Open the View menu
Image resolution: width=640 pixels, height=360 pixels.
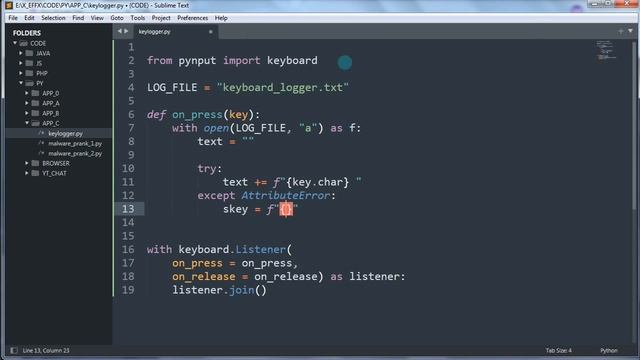(x=97, y=18)
